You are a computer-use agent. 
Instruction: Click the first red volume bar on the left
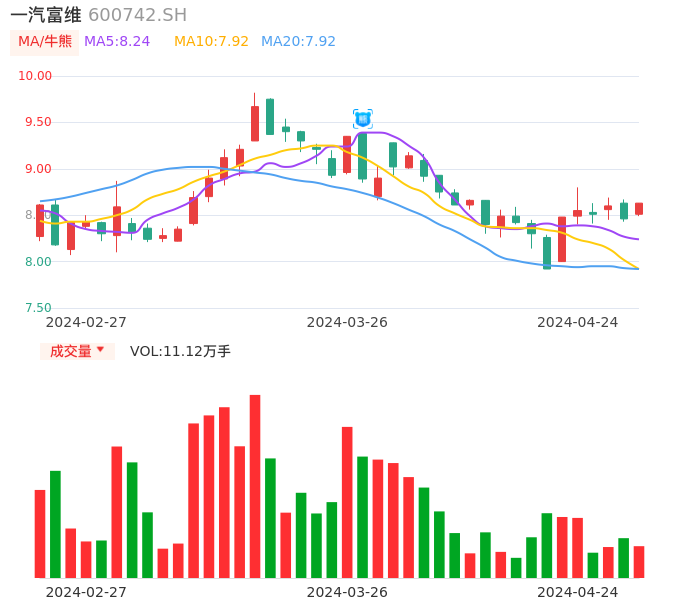(x=40, y=534)
